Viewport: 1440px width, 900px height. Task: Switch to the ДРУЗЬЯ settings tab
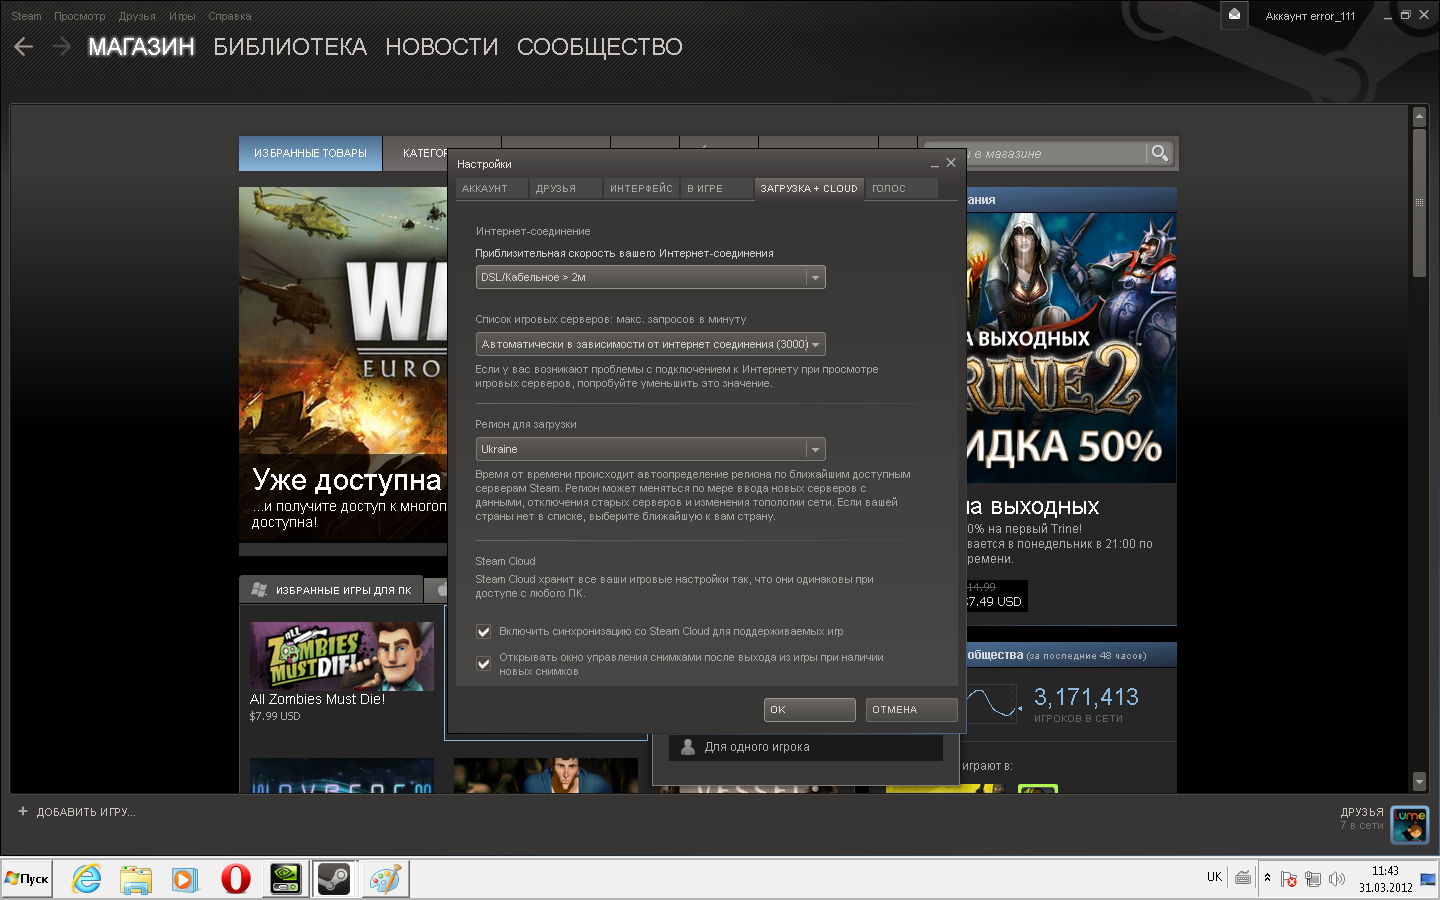coord(565,188)
